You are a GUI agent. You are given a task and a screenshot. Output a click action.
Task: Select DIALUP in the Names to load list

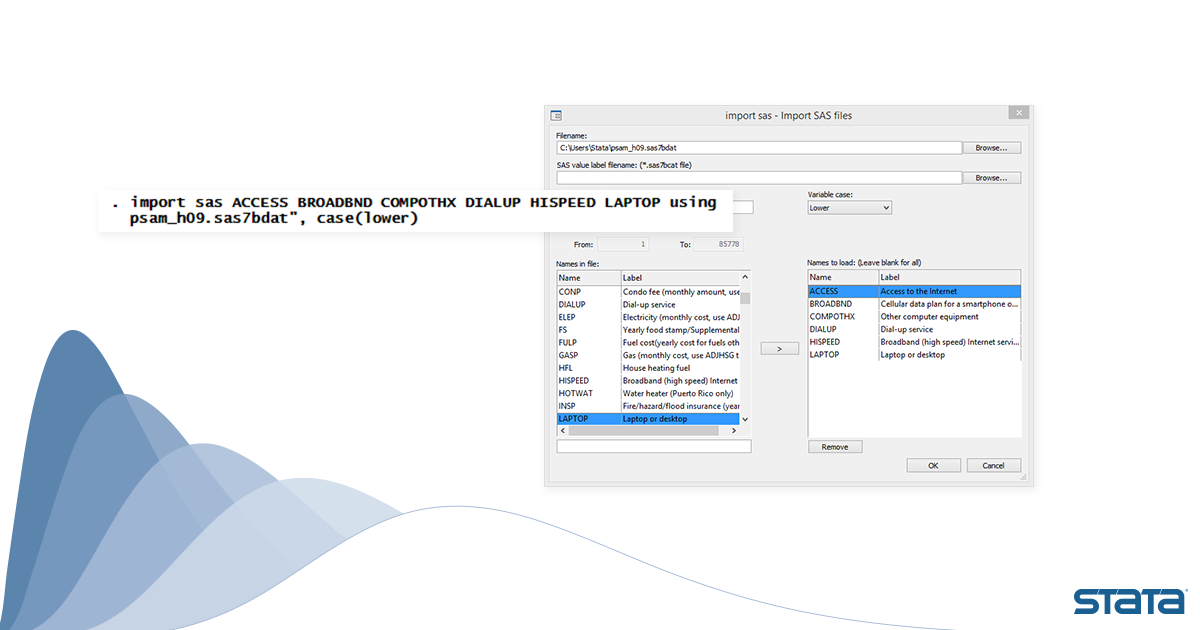[x=914, y=329]
